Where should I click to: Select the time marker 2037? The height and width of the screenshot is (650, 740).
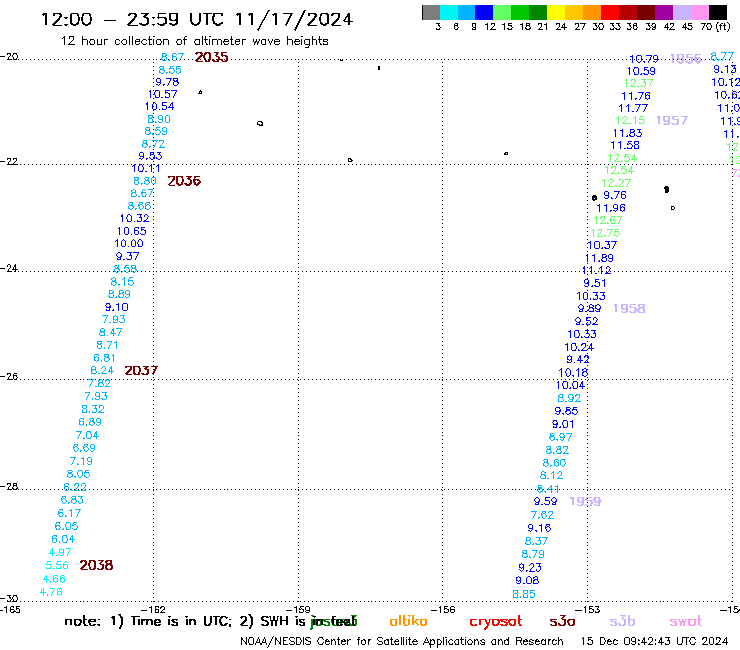(141, 371)
